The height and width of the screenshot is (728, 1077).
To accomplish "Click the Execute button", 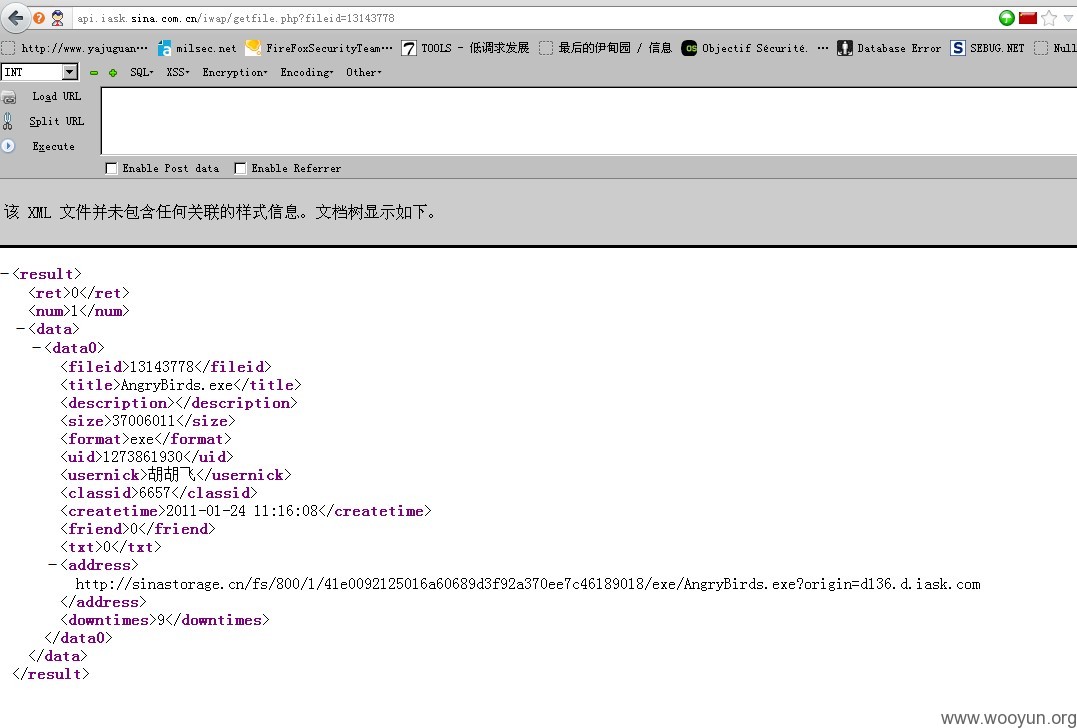I will click(x=54, y=146).
